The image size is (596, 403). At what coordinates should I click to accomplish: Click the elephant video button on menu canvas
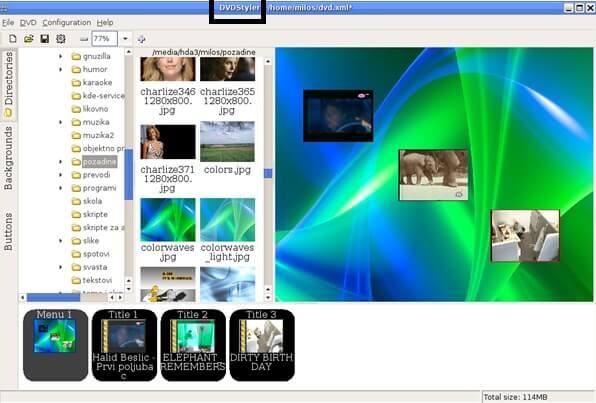pyautogui.click(x=433, y=175)
